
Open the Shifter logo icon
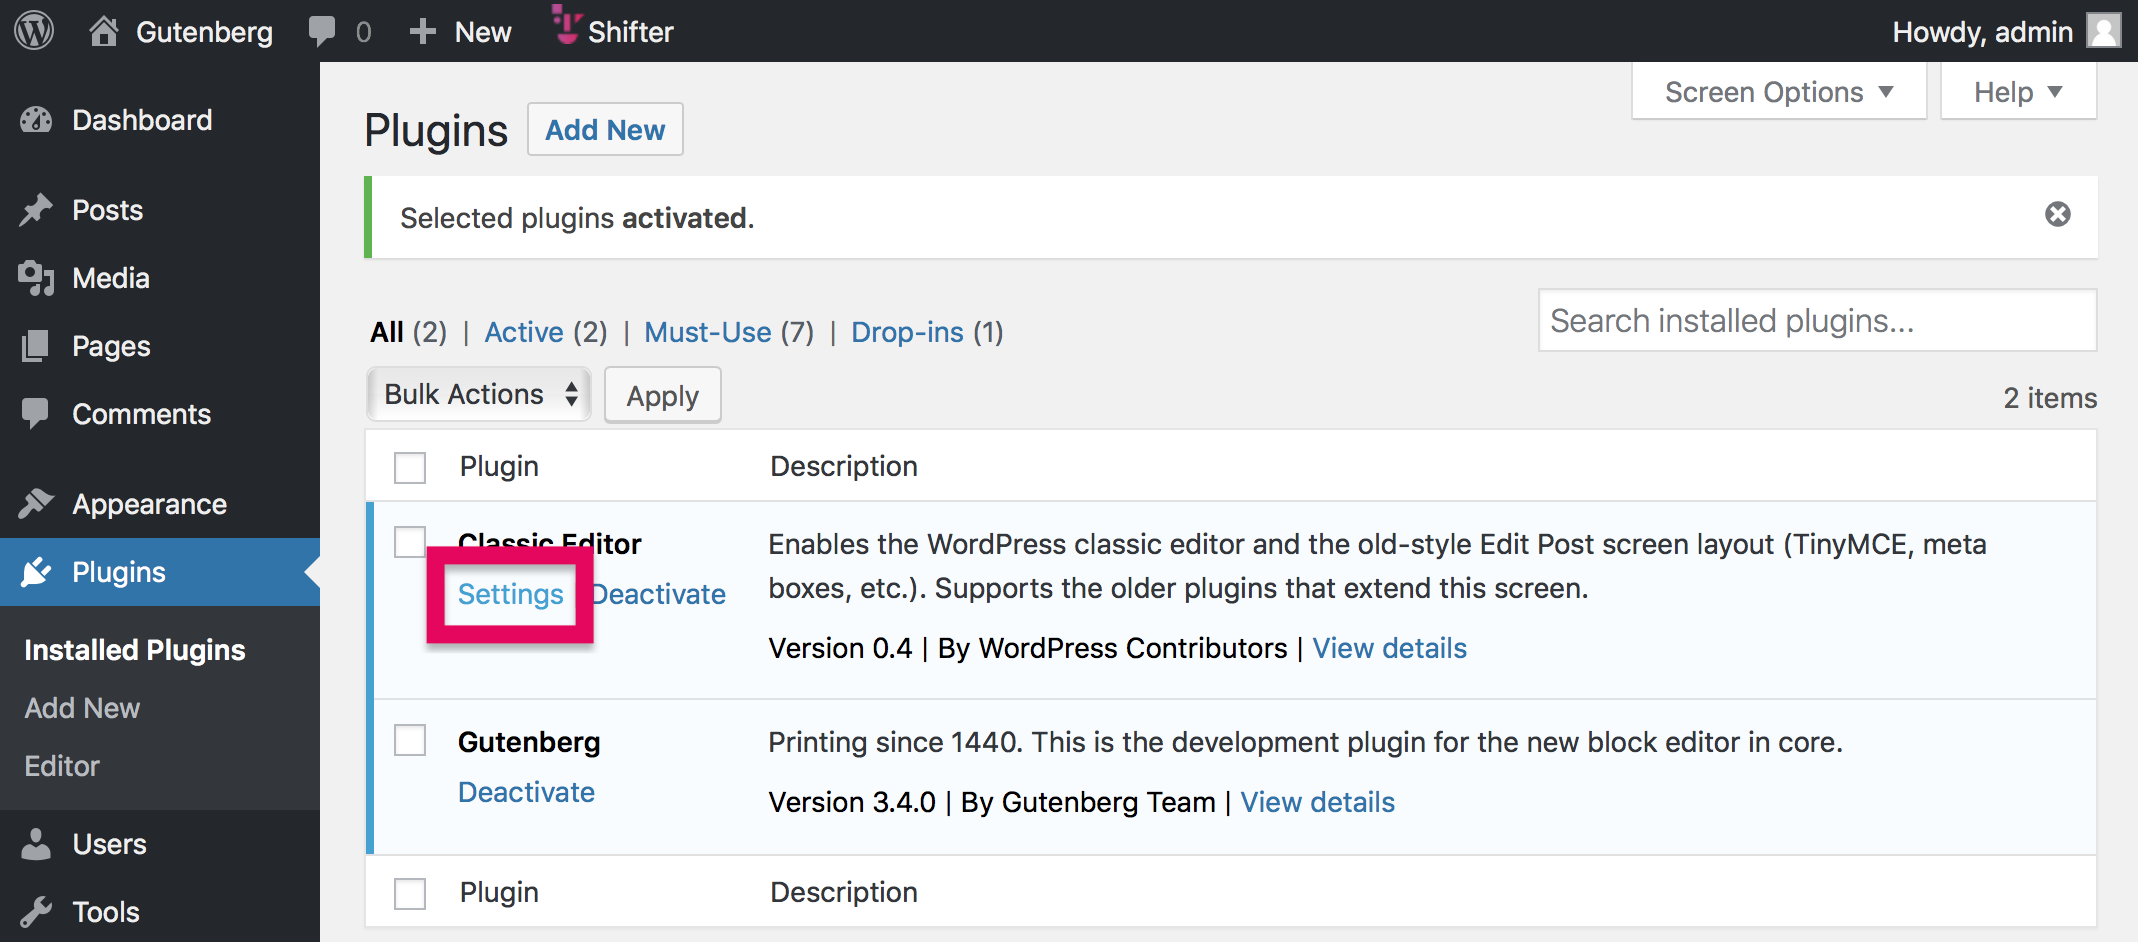[x=567, y=26]
